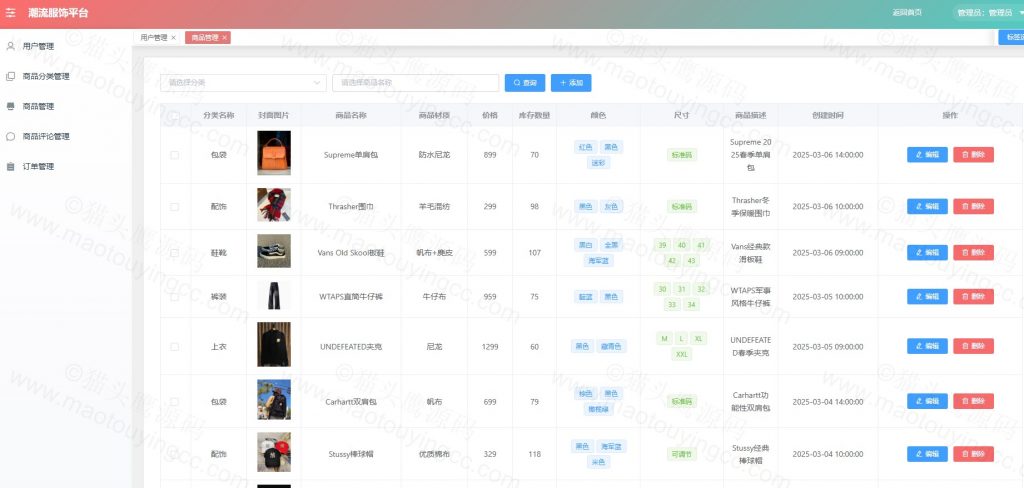Screen dimensions: 1024x488
Task: Switch to the 商品管理 tab
Action: tap(205, 38)
